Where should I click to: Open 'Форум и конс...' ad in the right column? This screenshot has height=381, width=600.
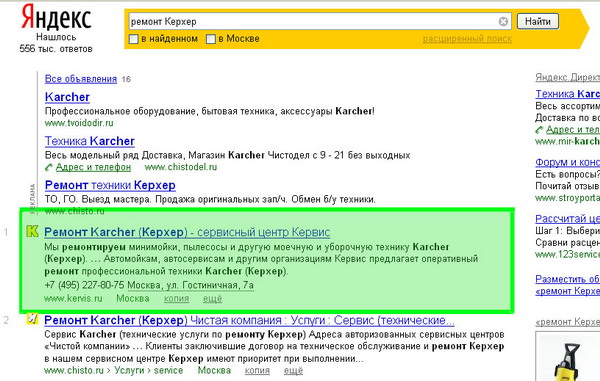pos(567,162)
